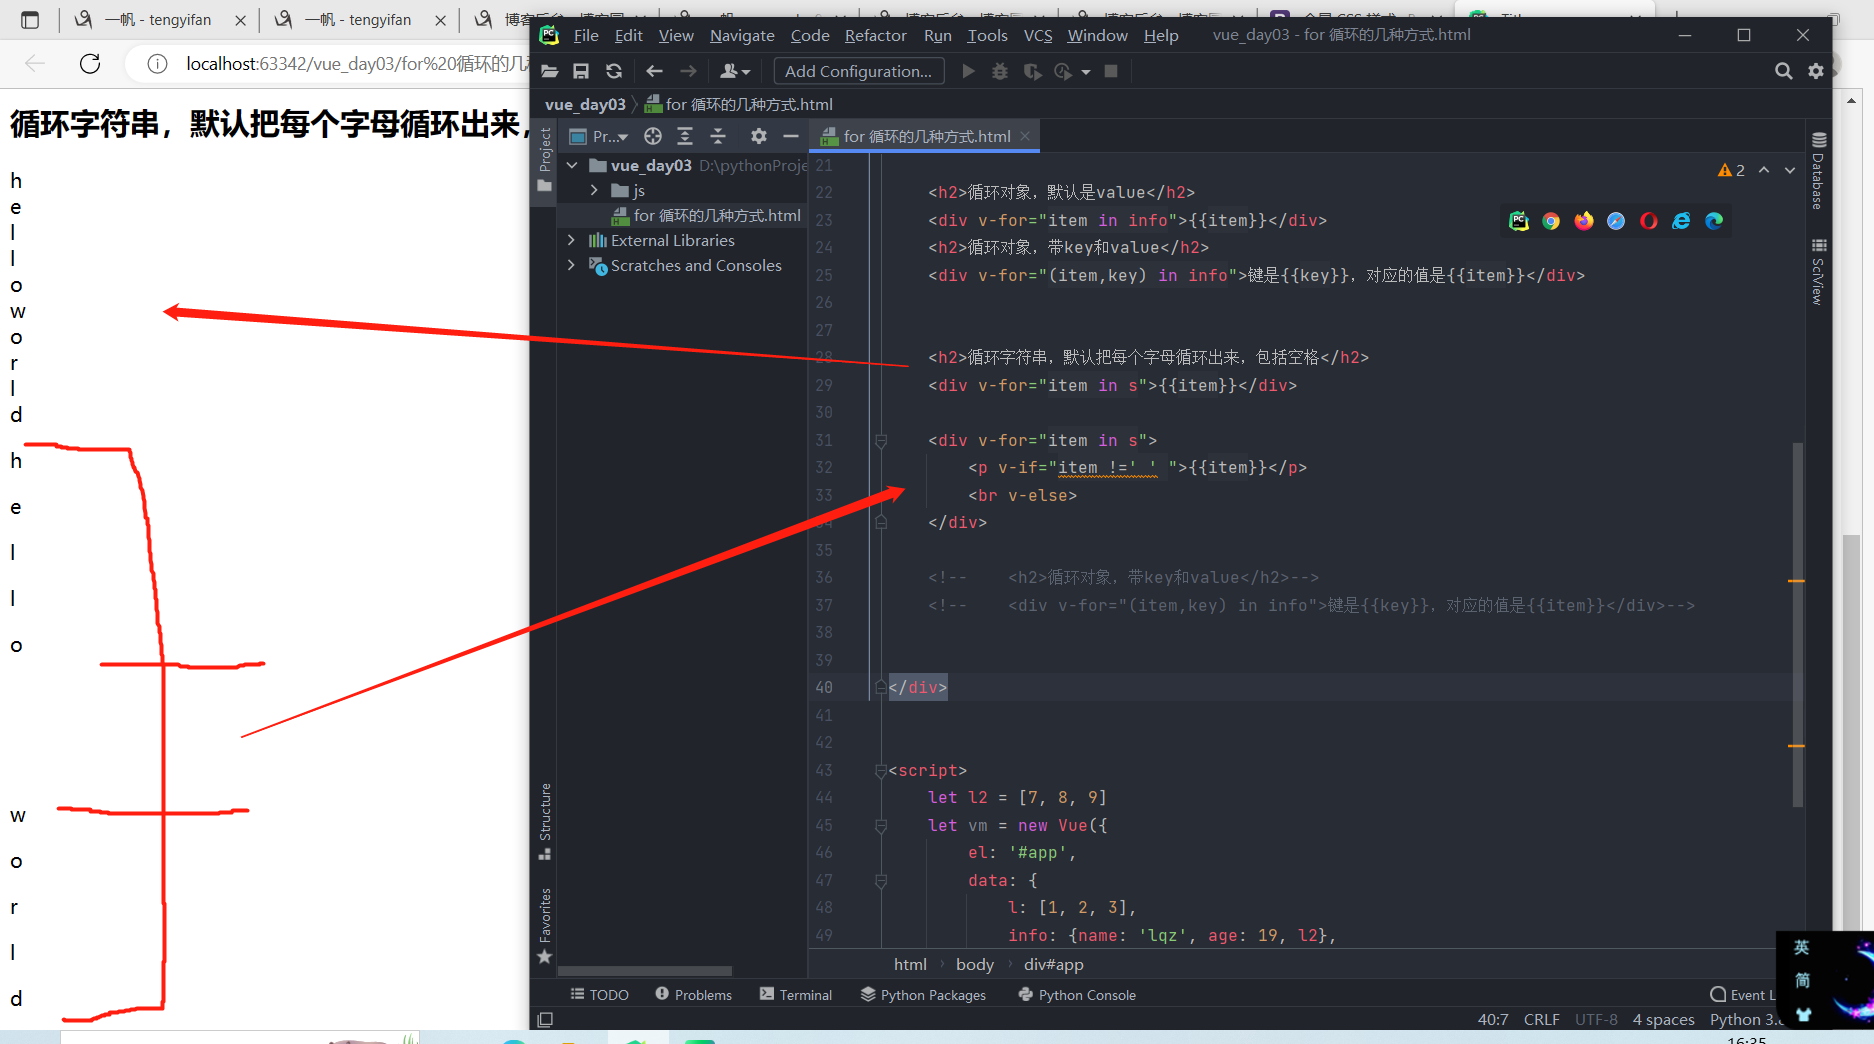Click the Open folder toolbar icon
Viewport: 1874px width, 1044px height.
pos(549,71)
